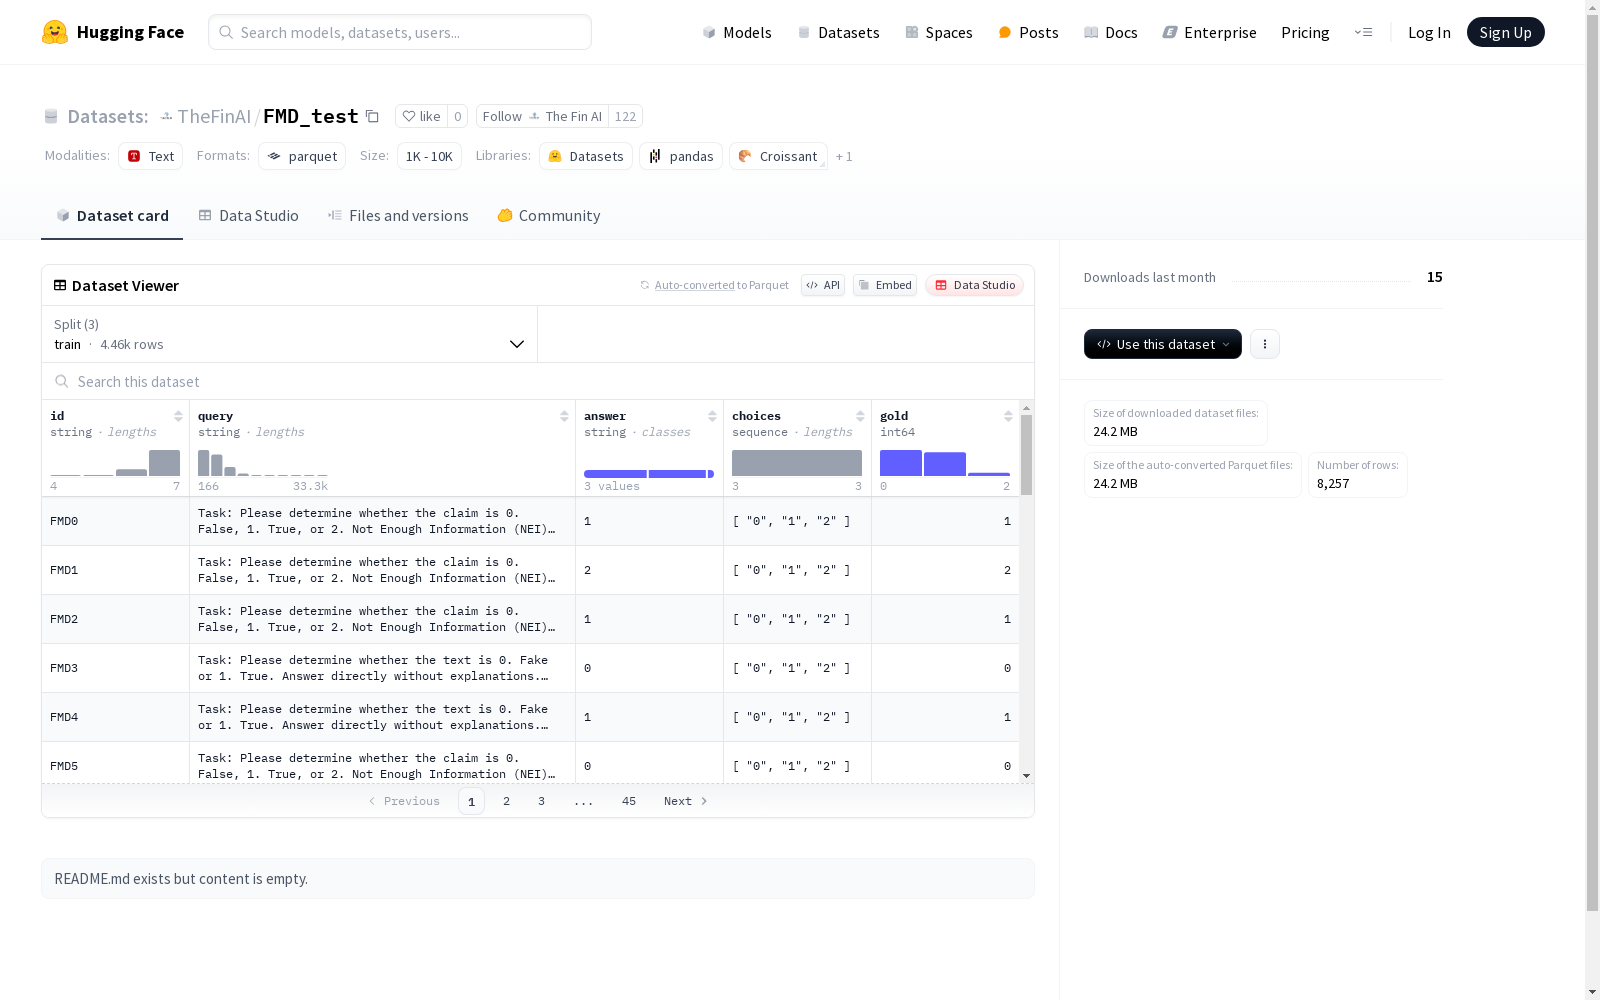
Task: Sort the answer column
Action: (x=712, y=416)
